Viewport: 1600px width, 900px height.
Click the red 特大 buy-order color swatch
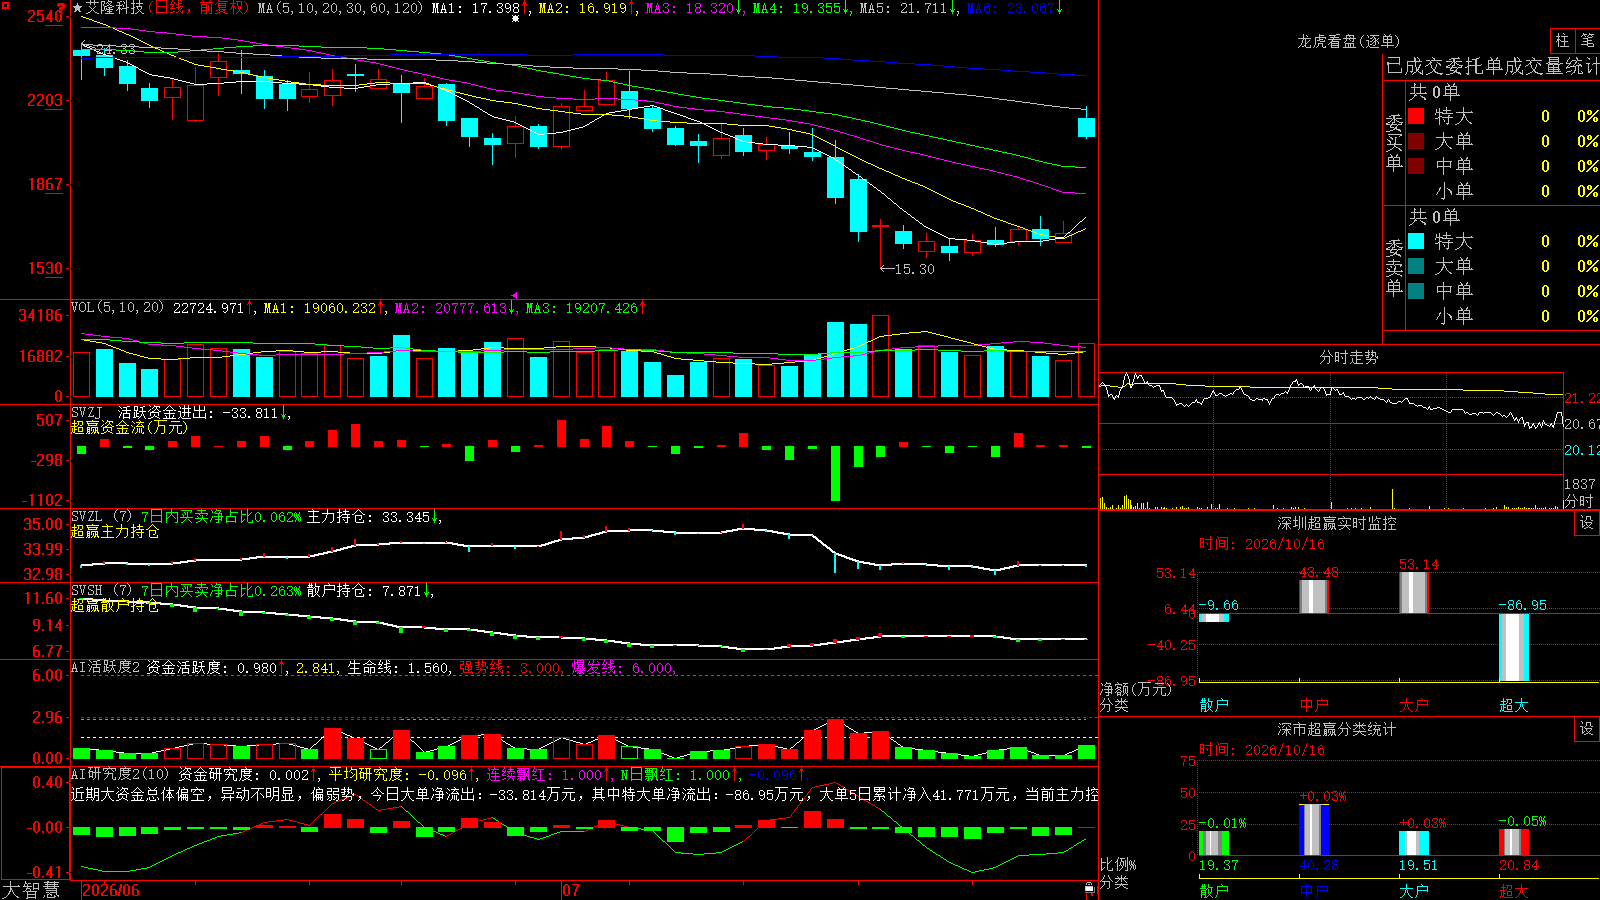point(1416,116)
